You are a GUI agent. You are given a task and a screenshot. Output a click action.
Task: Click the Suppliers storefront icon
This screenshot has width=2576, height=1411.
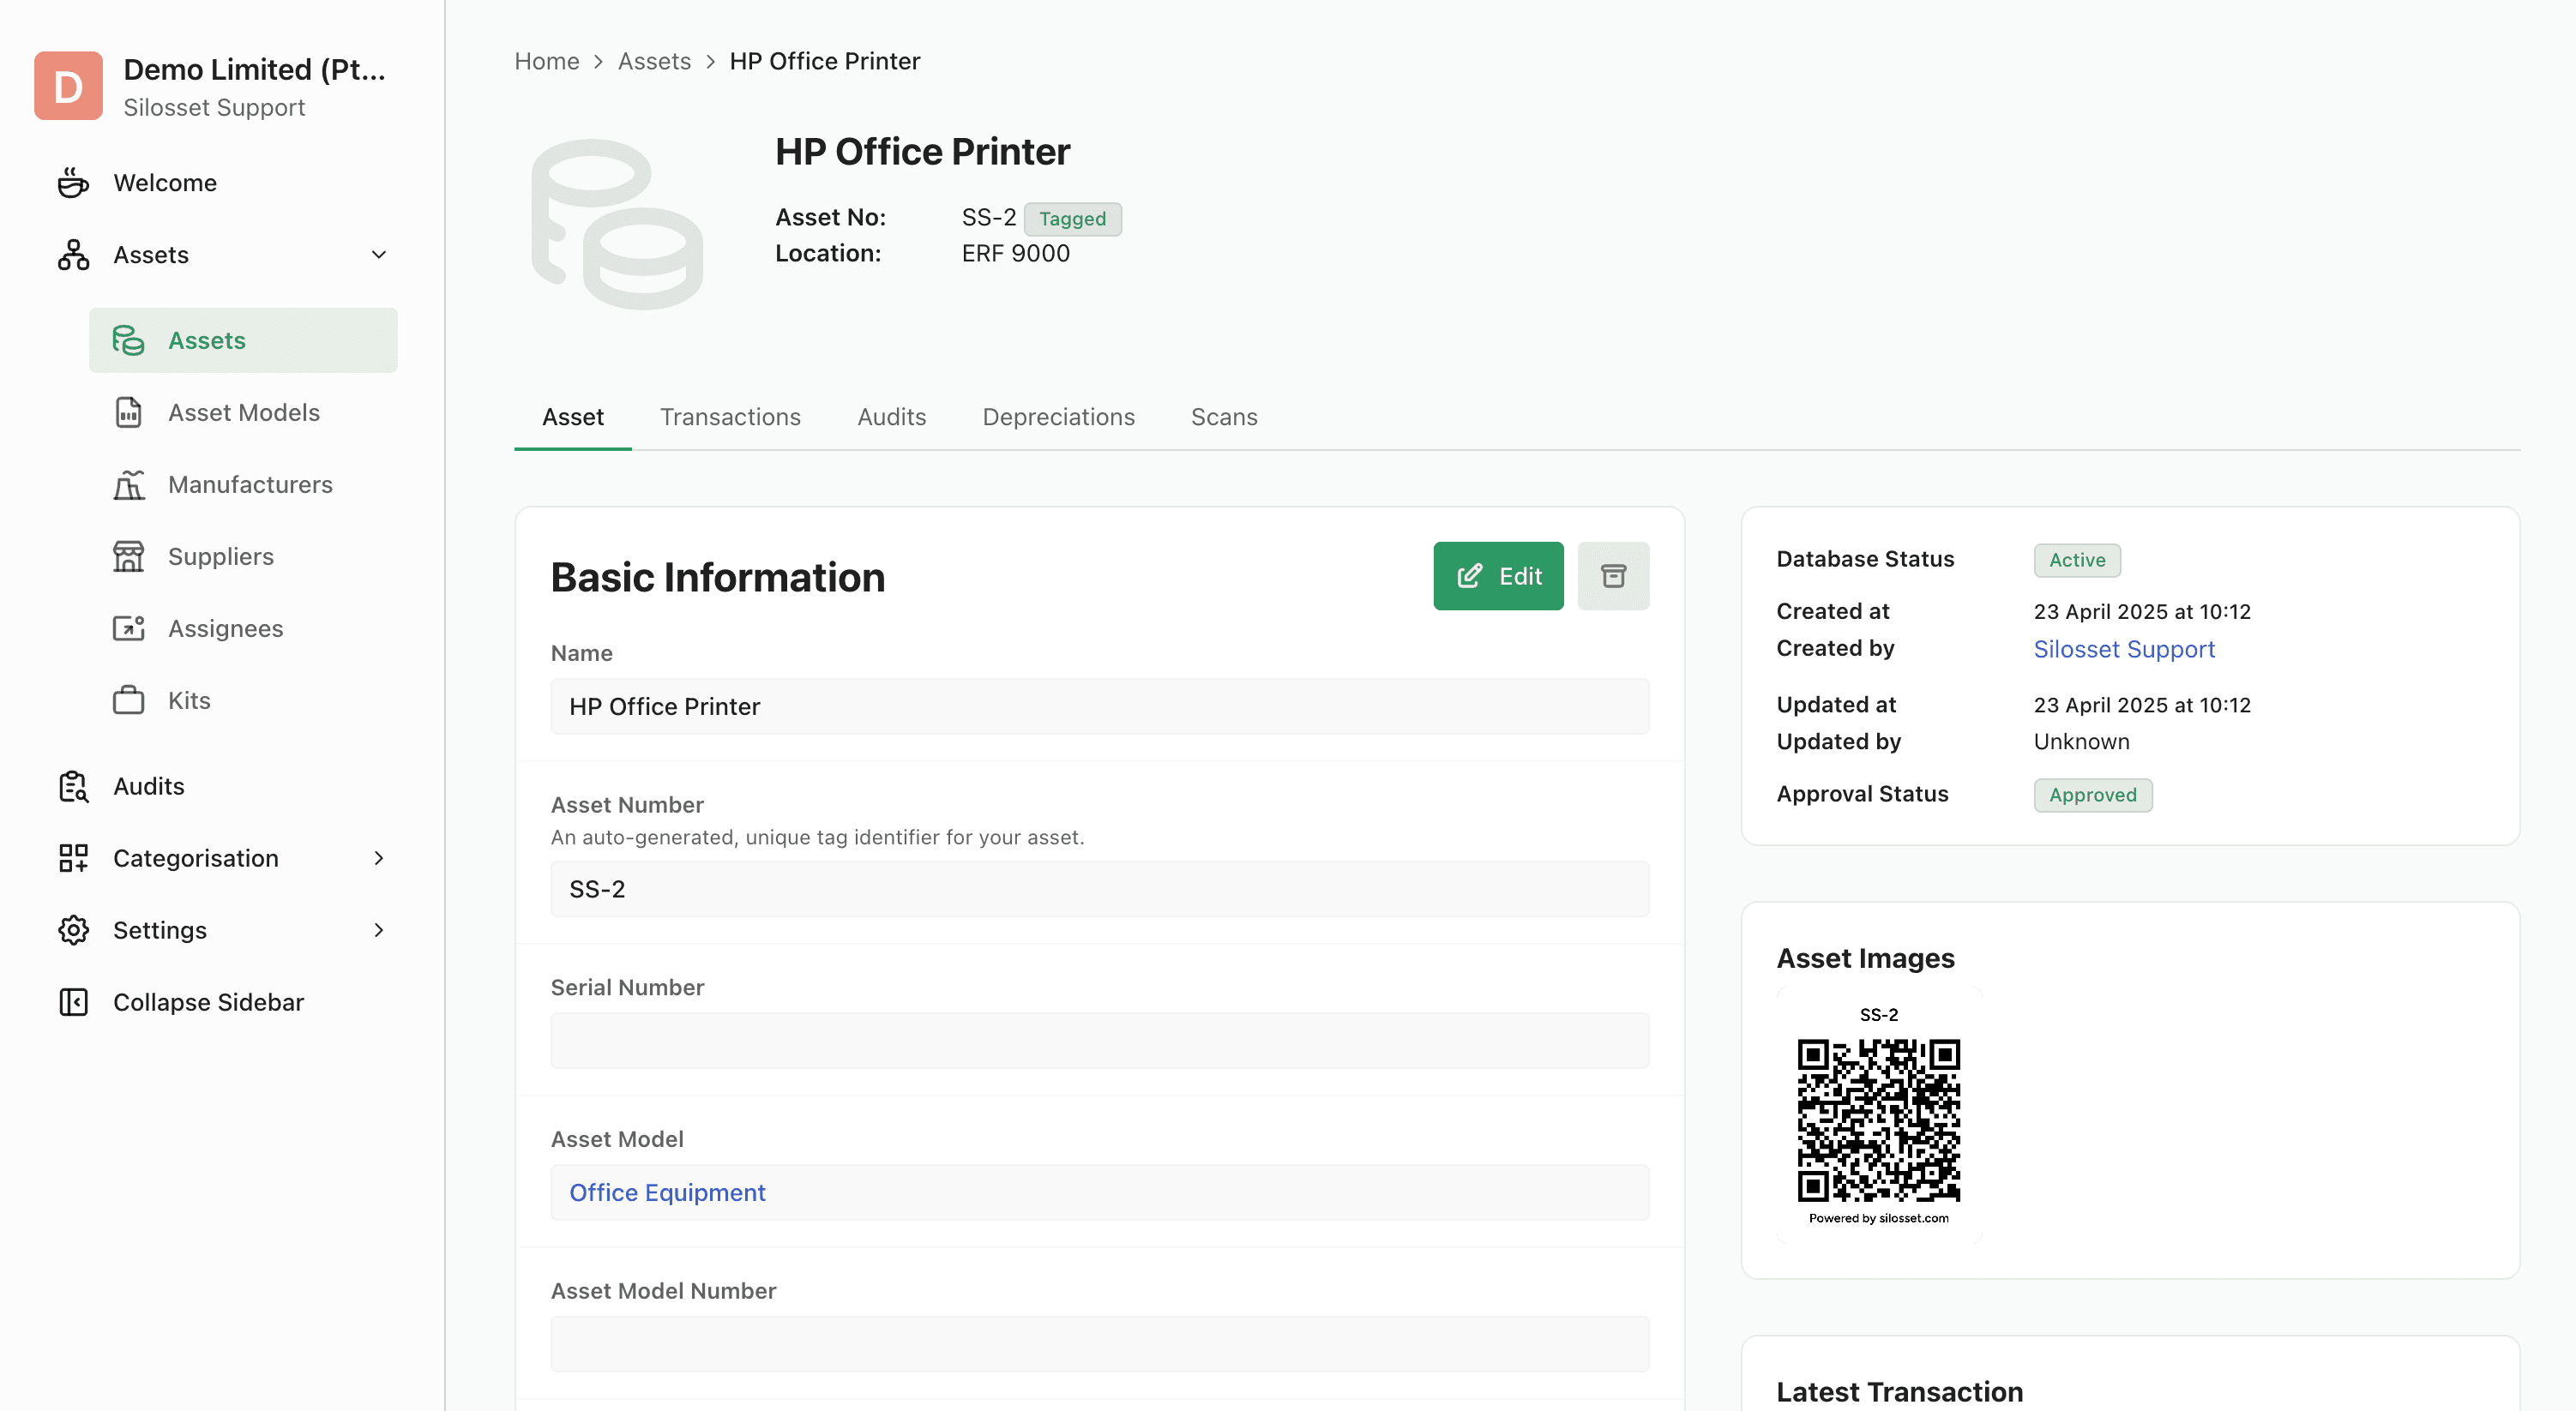coord(128,556)
